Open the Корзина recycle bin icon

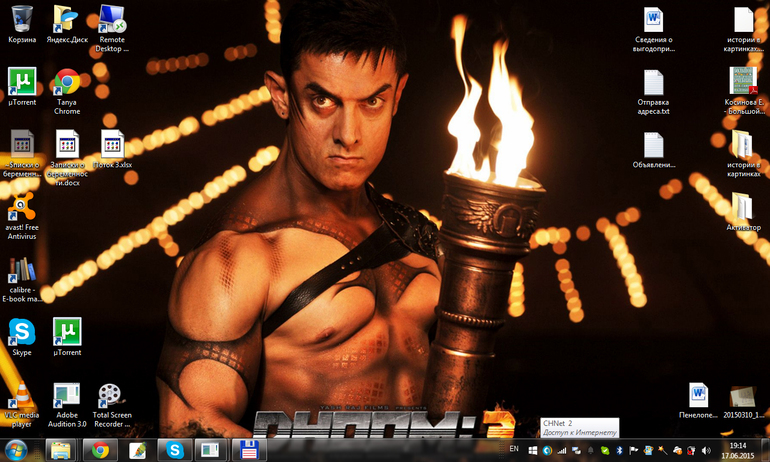22,19
